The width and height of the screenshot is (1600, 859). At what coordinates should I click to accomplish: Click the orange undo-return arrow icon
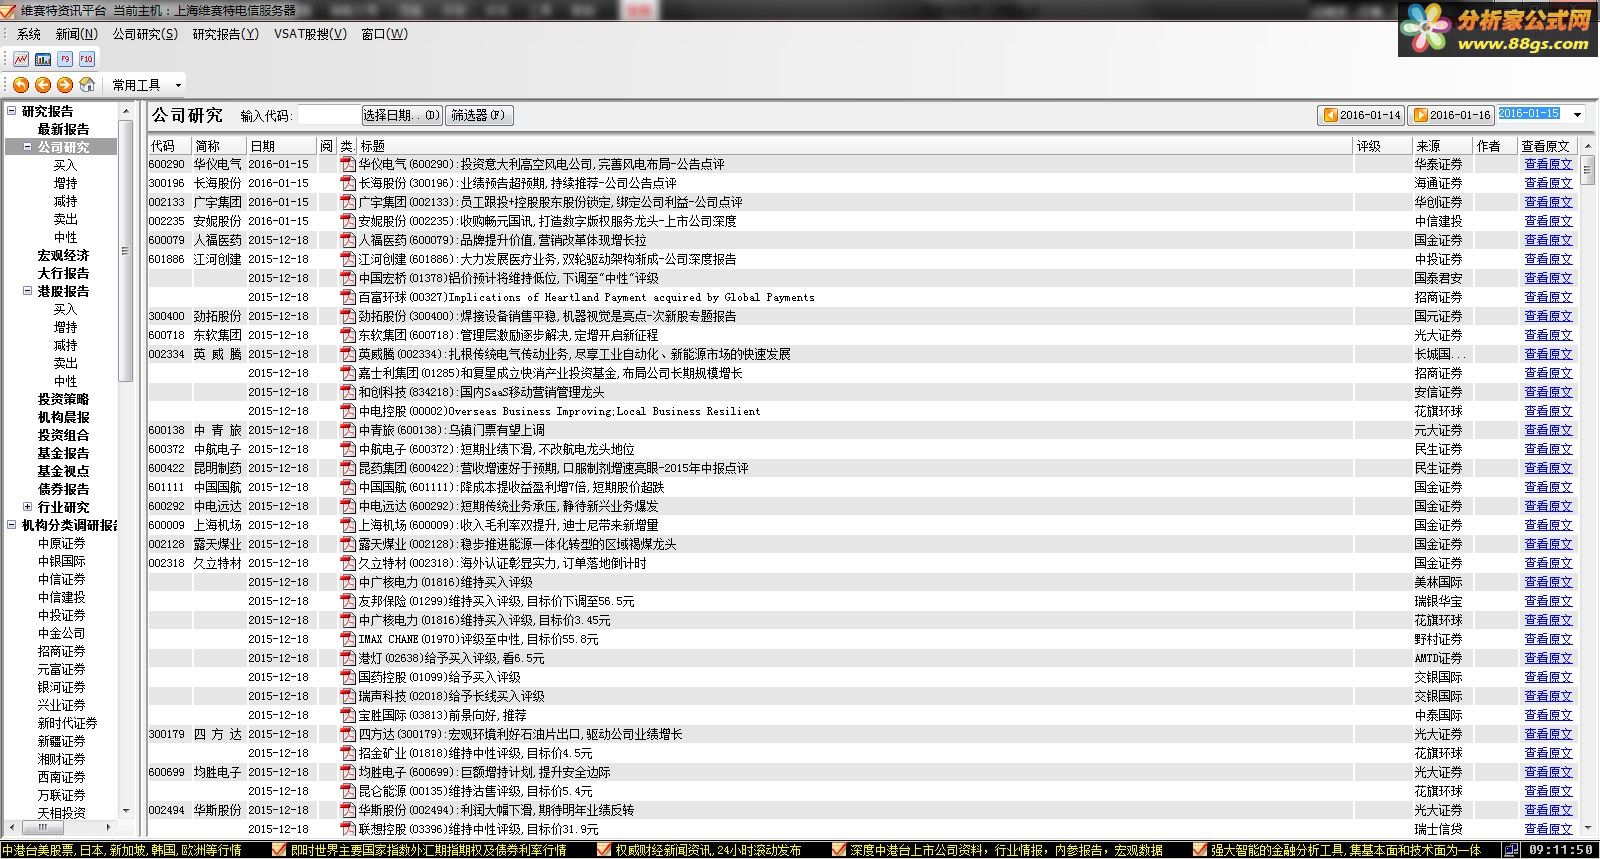click(x=21, y=85)
